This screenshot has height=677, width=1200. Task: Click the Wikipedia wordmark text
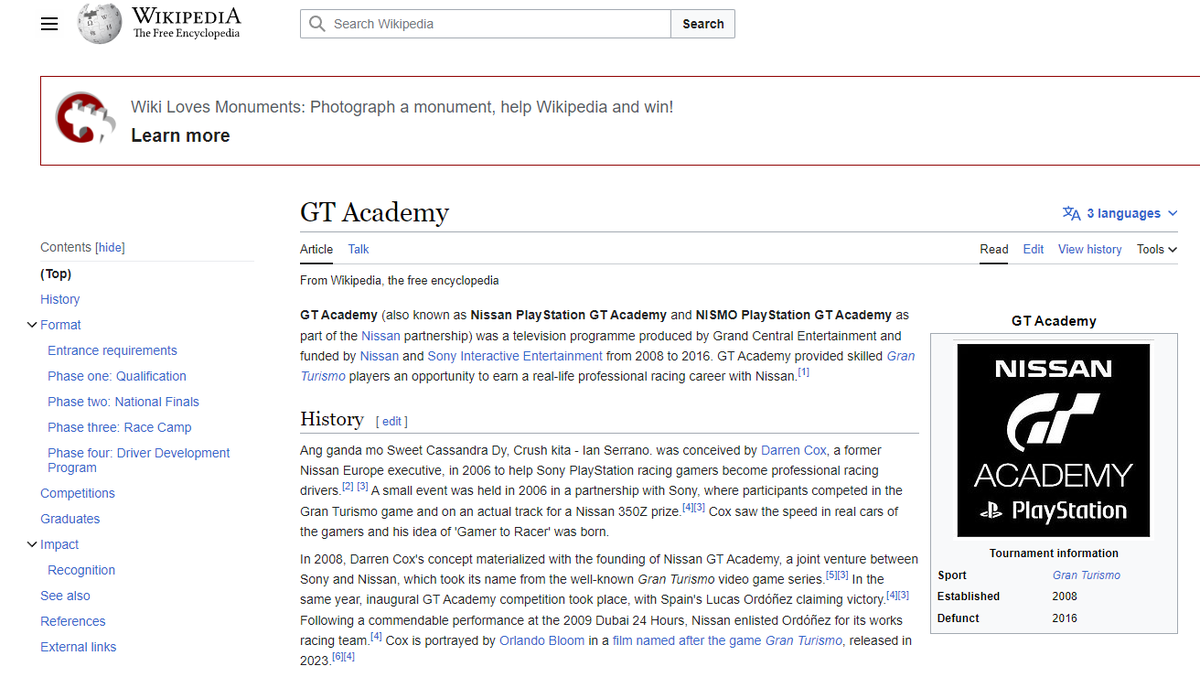point(186,17)
